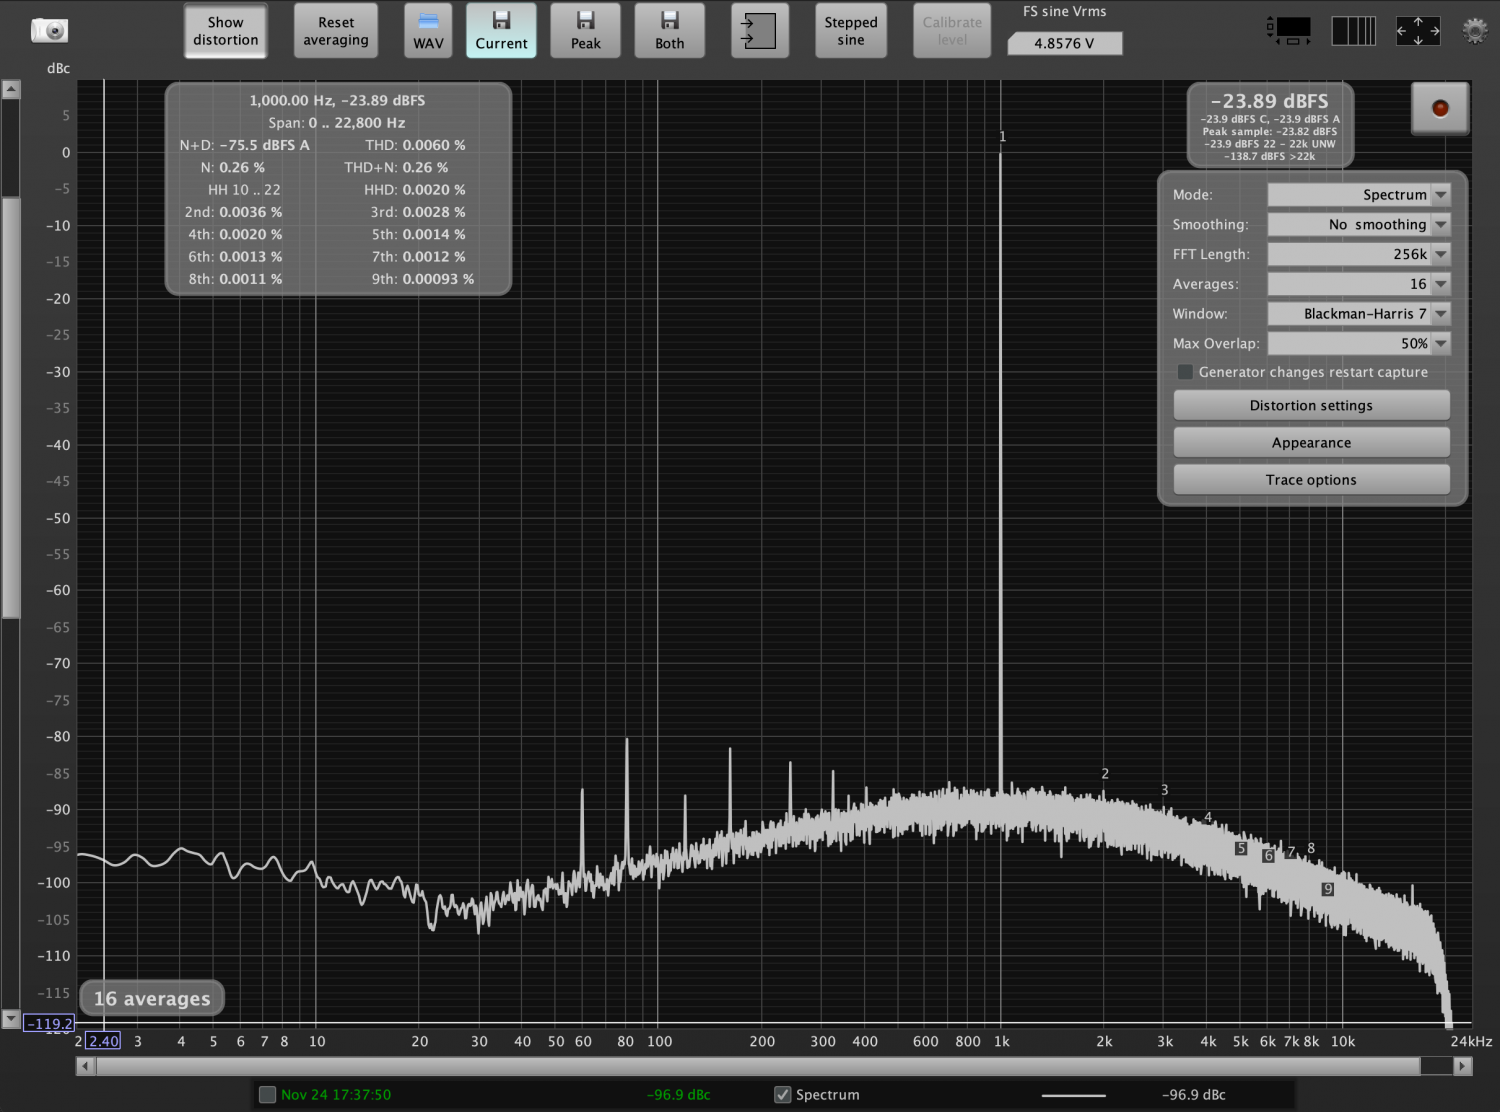Click the FS sine Vrms field 4.8576 V
Viewport: 1500px width, 1112px height.
click(x=1064, y=43)
